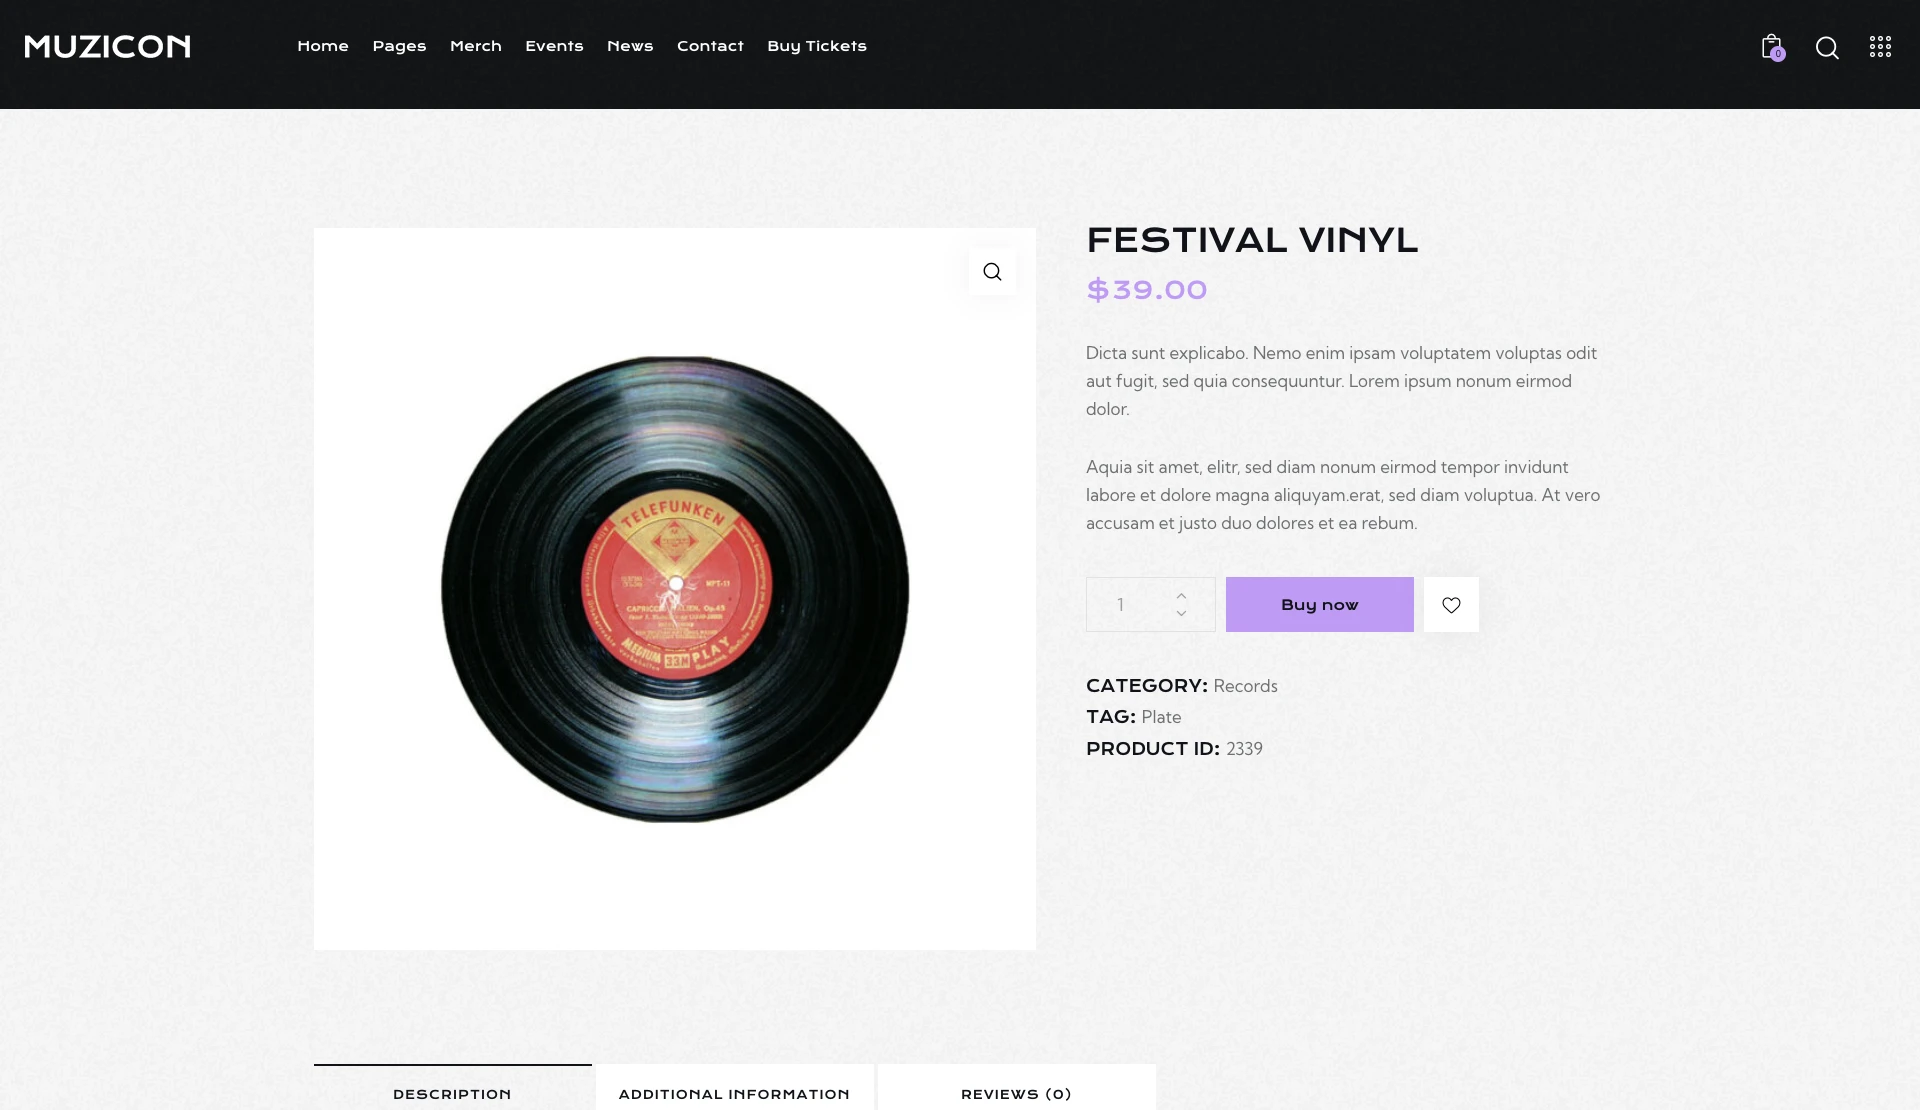Open the search magnifier in header

point(1827,48)
